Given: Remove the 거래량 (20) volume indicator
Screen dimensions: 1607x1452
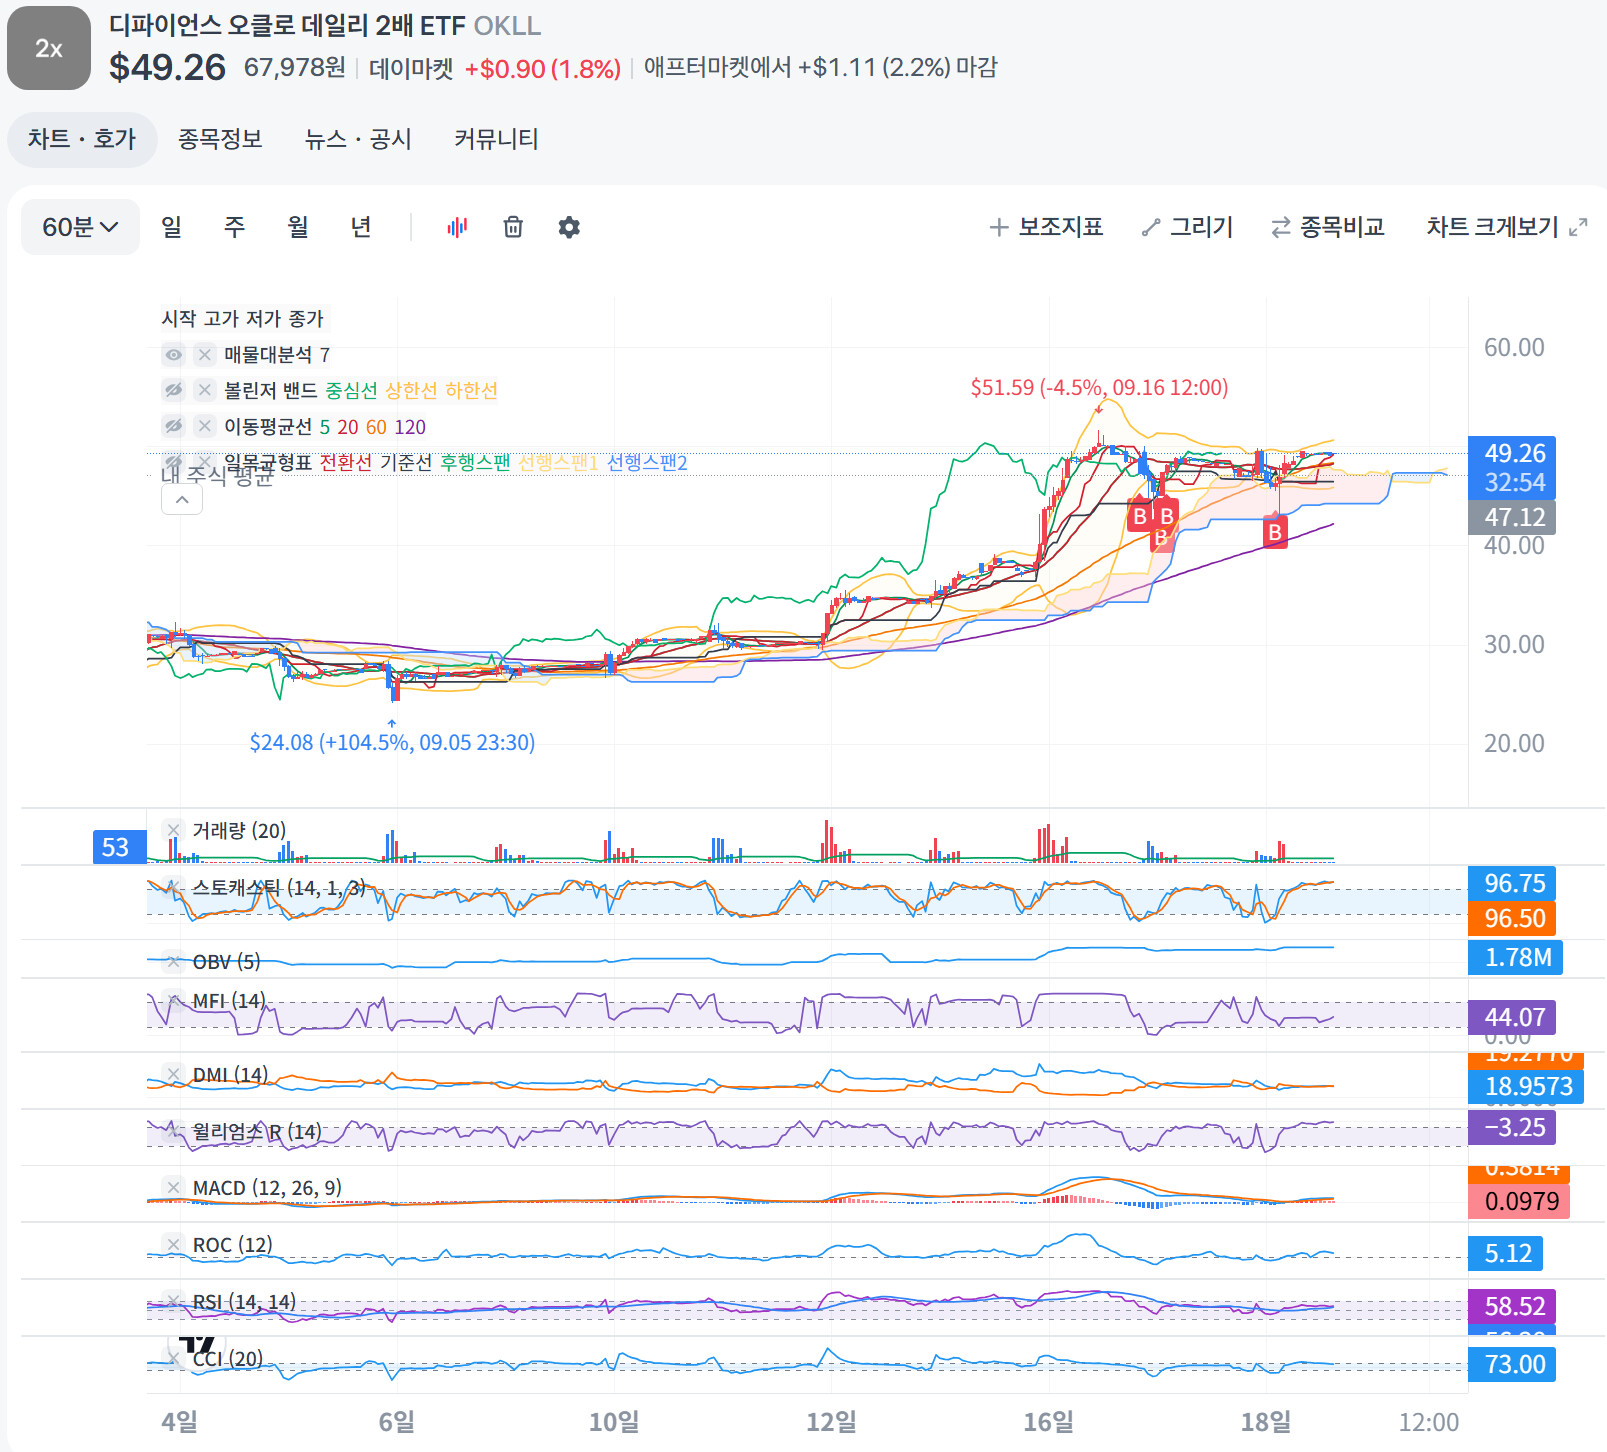Looking at the screenshot, I should pyautogui.click(x=174, y=830).
